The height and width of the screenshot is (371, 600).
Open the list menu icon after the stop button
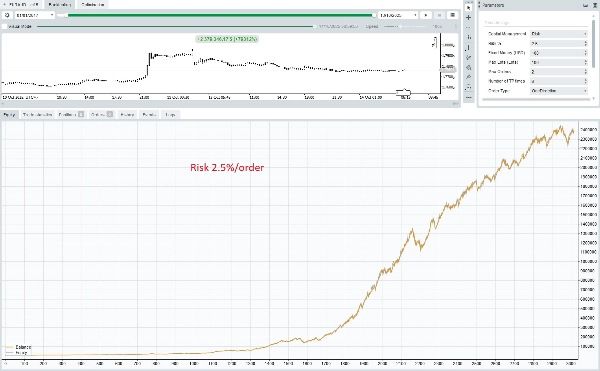[x=452, y=15]
